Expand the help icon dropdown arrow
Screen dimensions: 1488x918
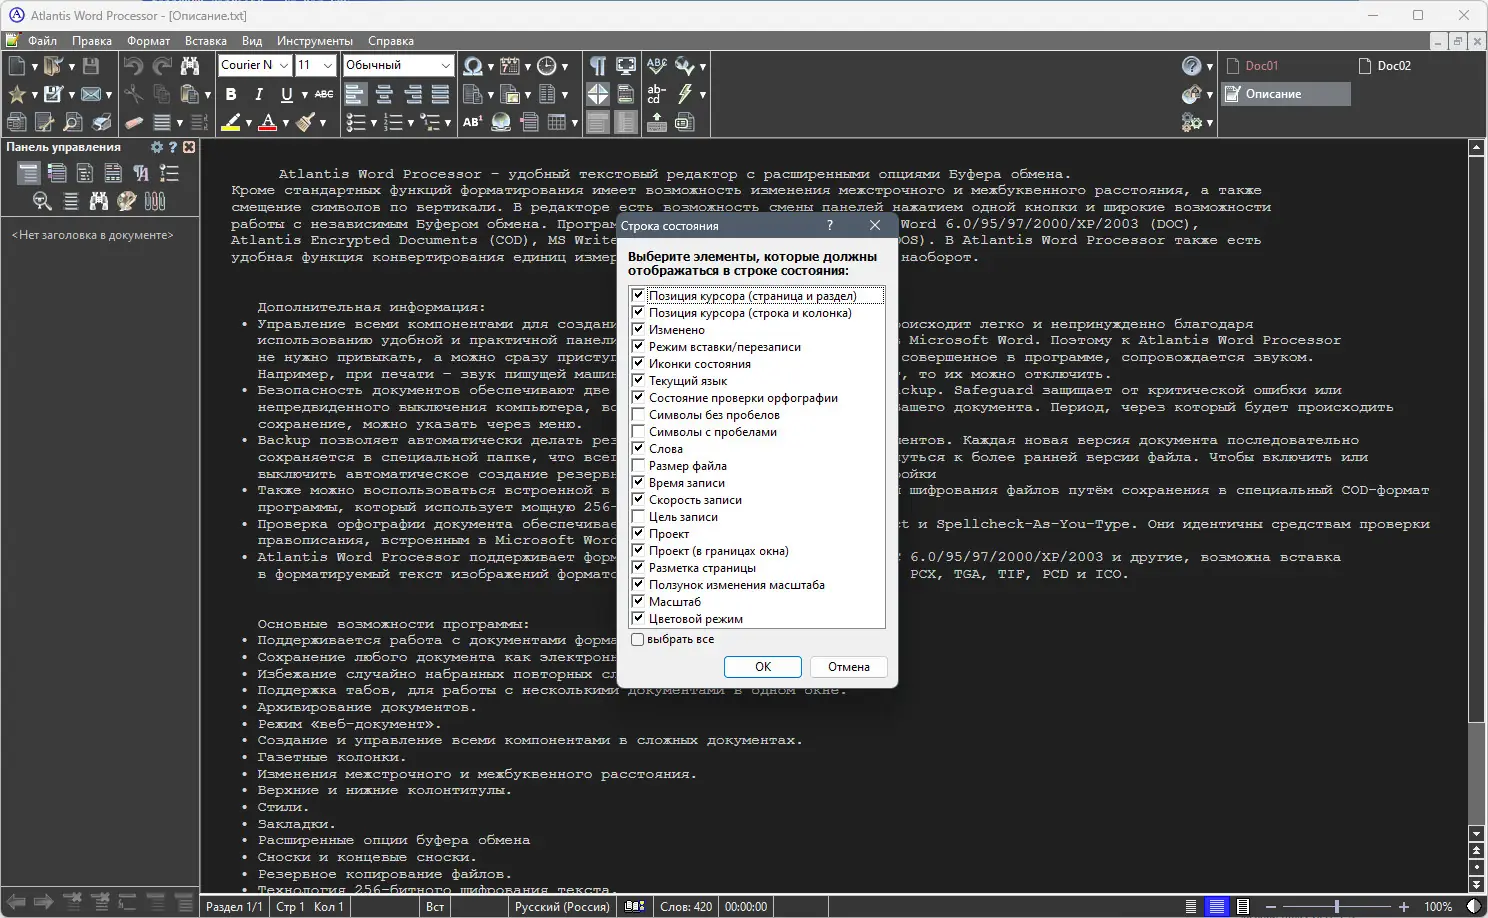(1209, 67)
